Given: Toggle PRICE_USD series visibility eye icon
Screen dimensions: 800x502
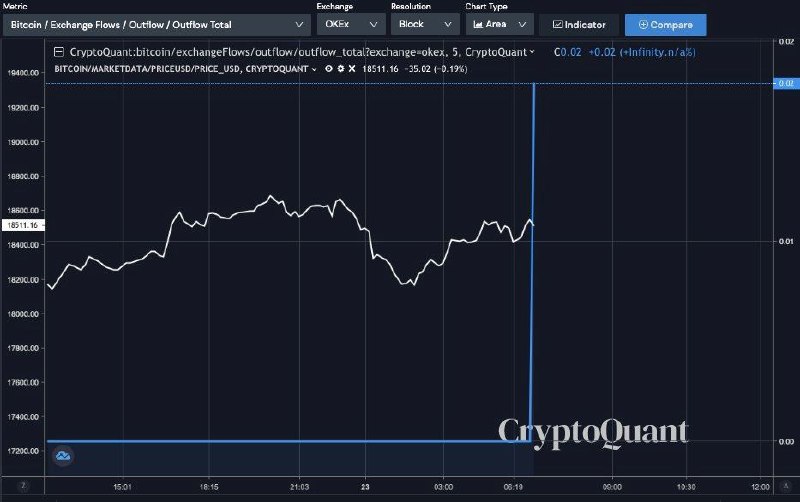Looking at the screenshot, I should coord(329,68).
